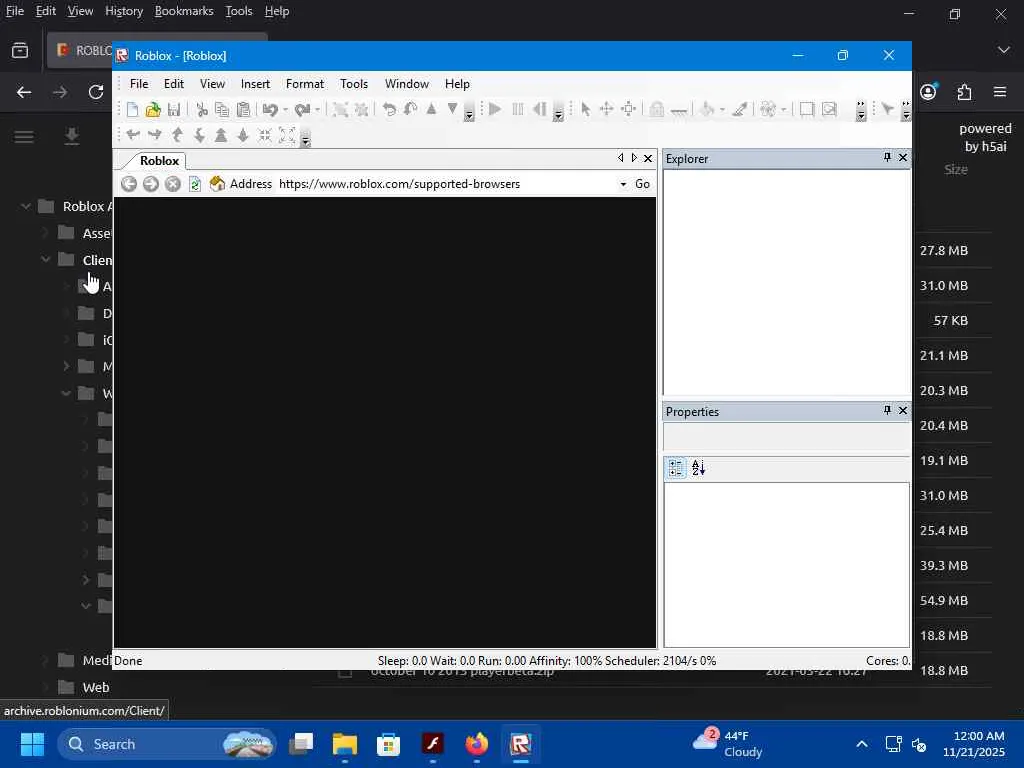The image size is (1024, 768).
Task: Refresh the page in the Studio browser
Action: pyautogui.click(x=195, y=184)
